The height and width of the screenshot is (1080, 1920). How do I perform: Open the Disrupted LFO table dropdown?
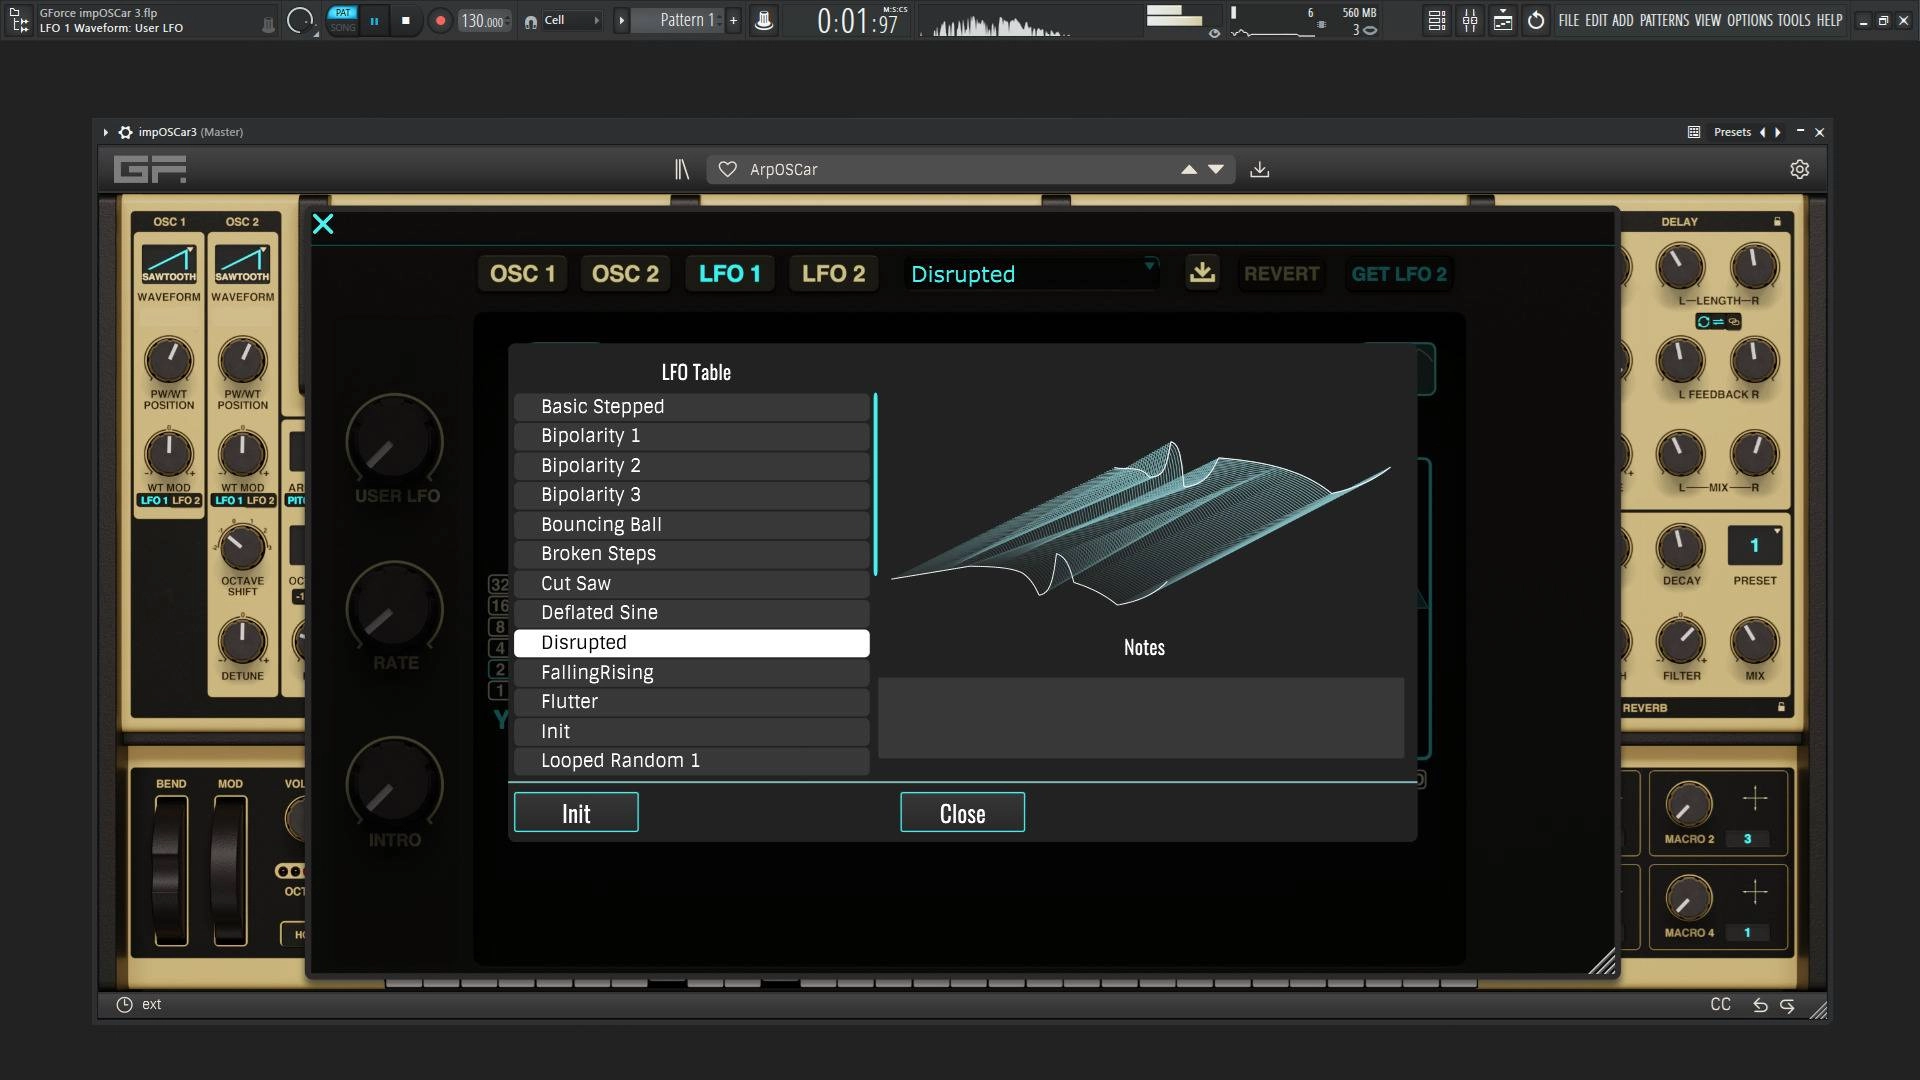coord(1032,274)
